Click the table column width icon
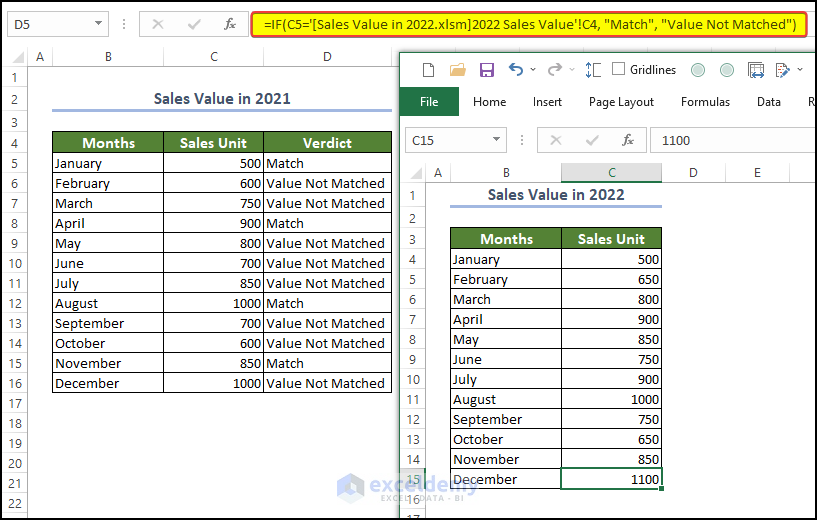Image resolution: width=817 pixels, height=520 pixels. [x=756, y=70]
